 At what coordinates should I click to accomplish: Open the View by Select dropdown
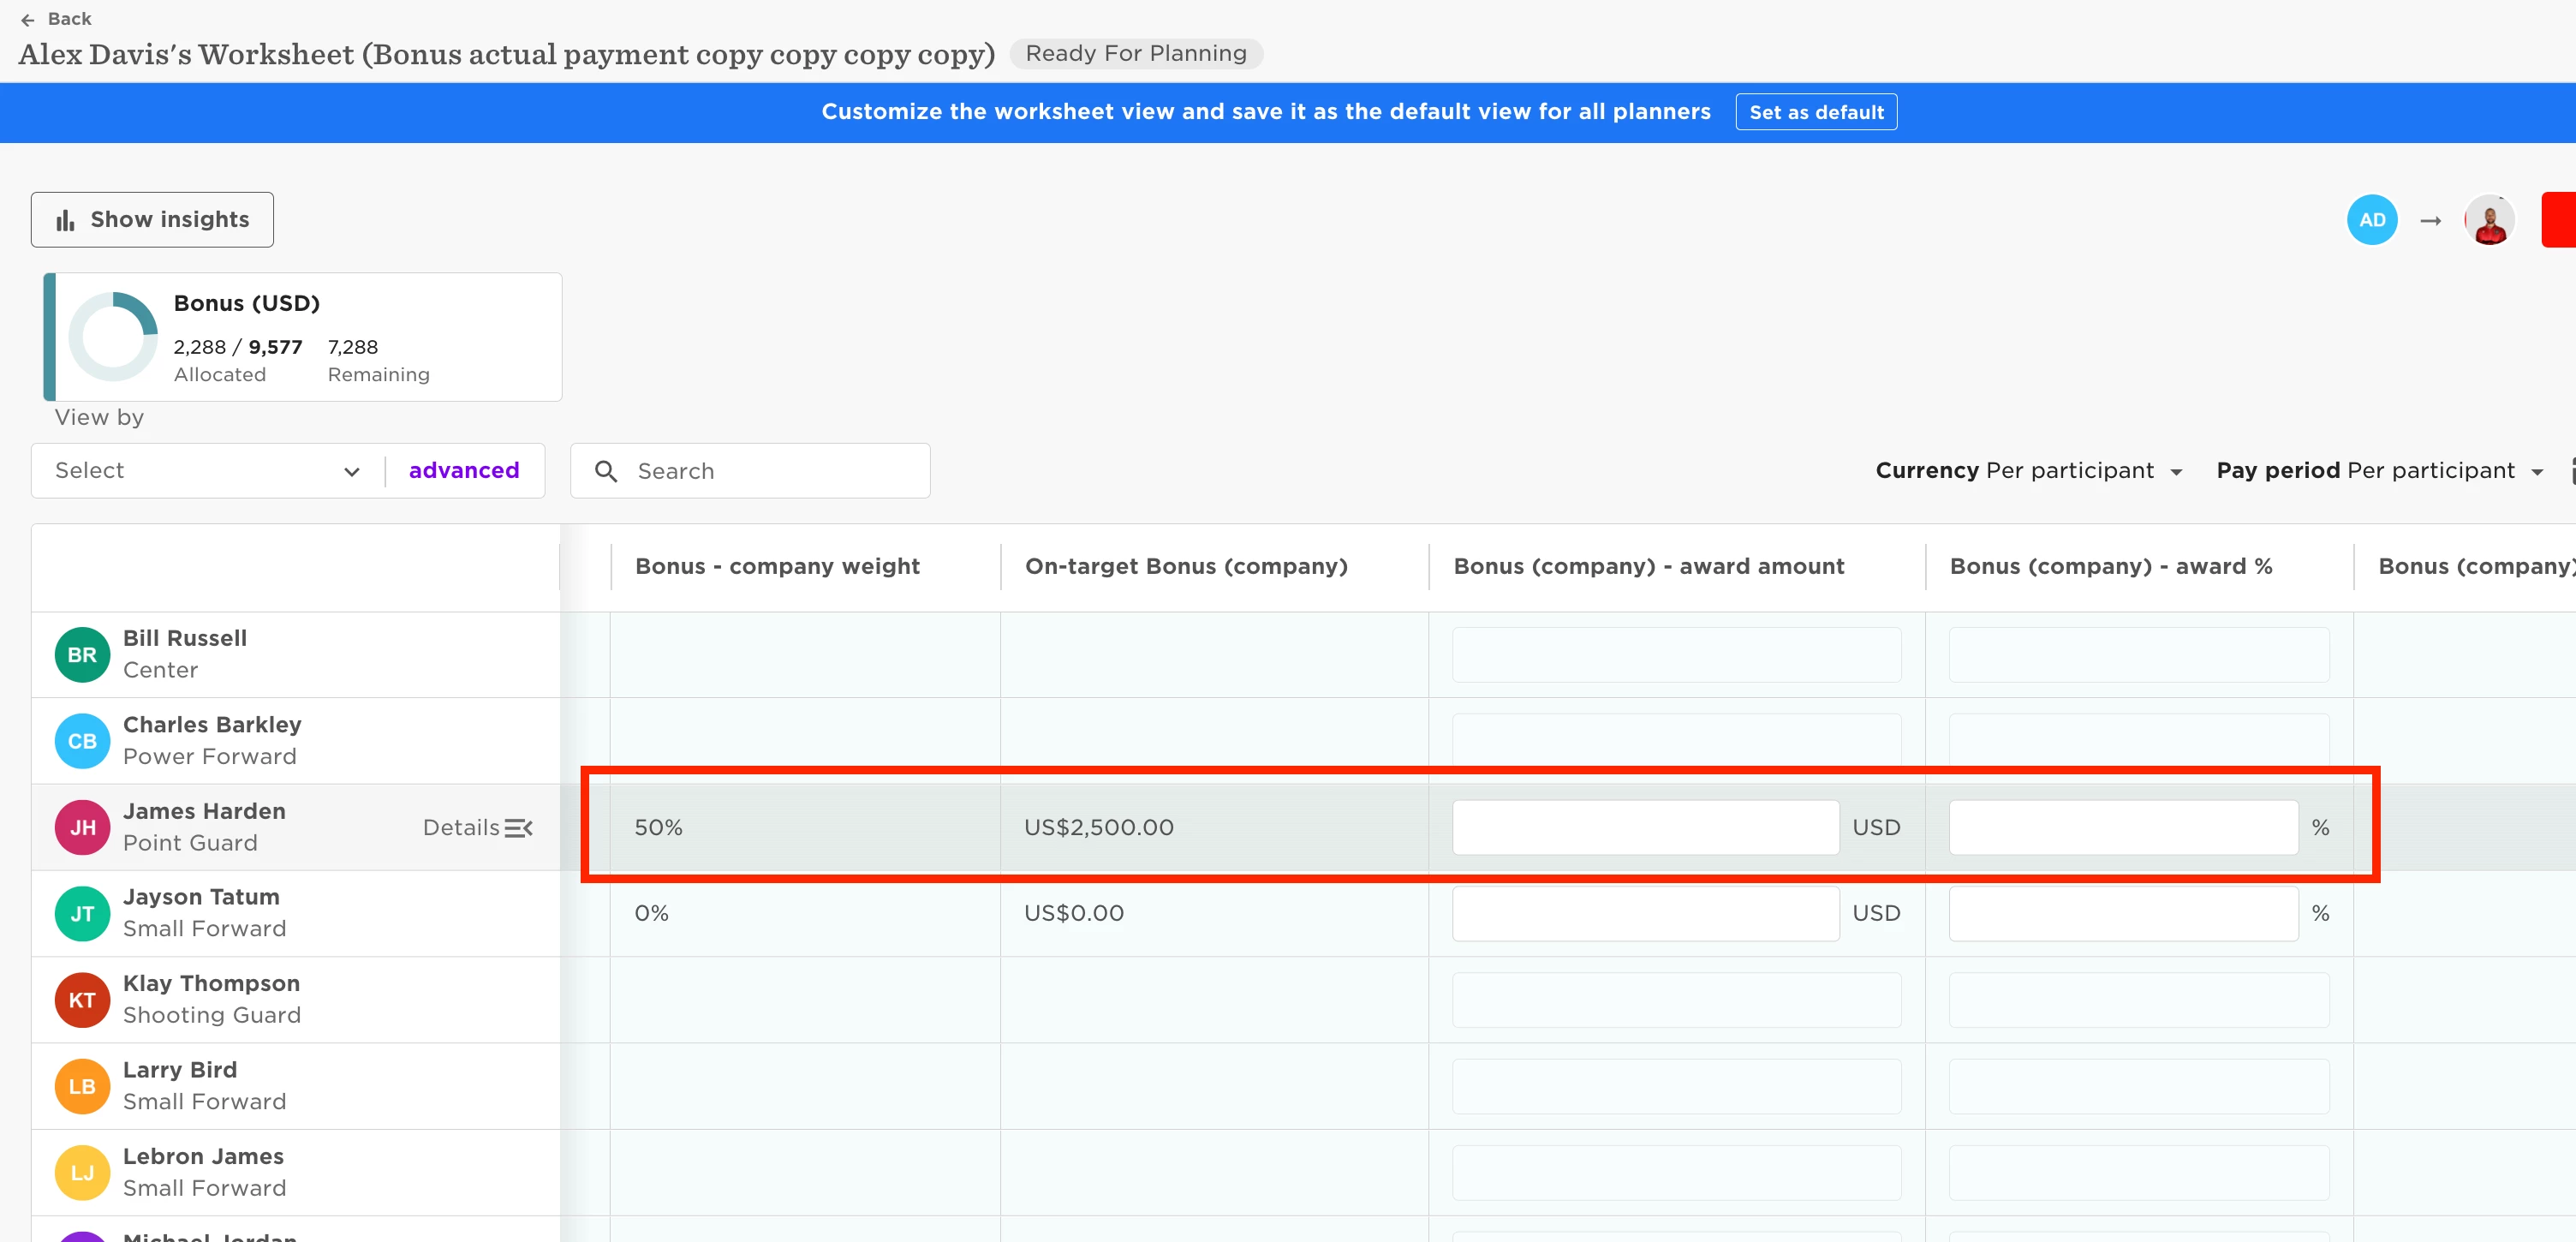[x=207, y=471]
